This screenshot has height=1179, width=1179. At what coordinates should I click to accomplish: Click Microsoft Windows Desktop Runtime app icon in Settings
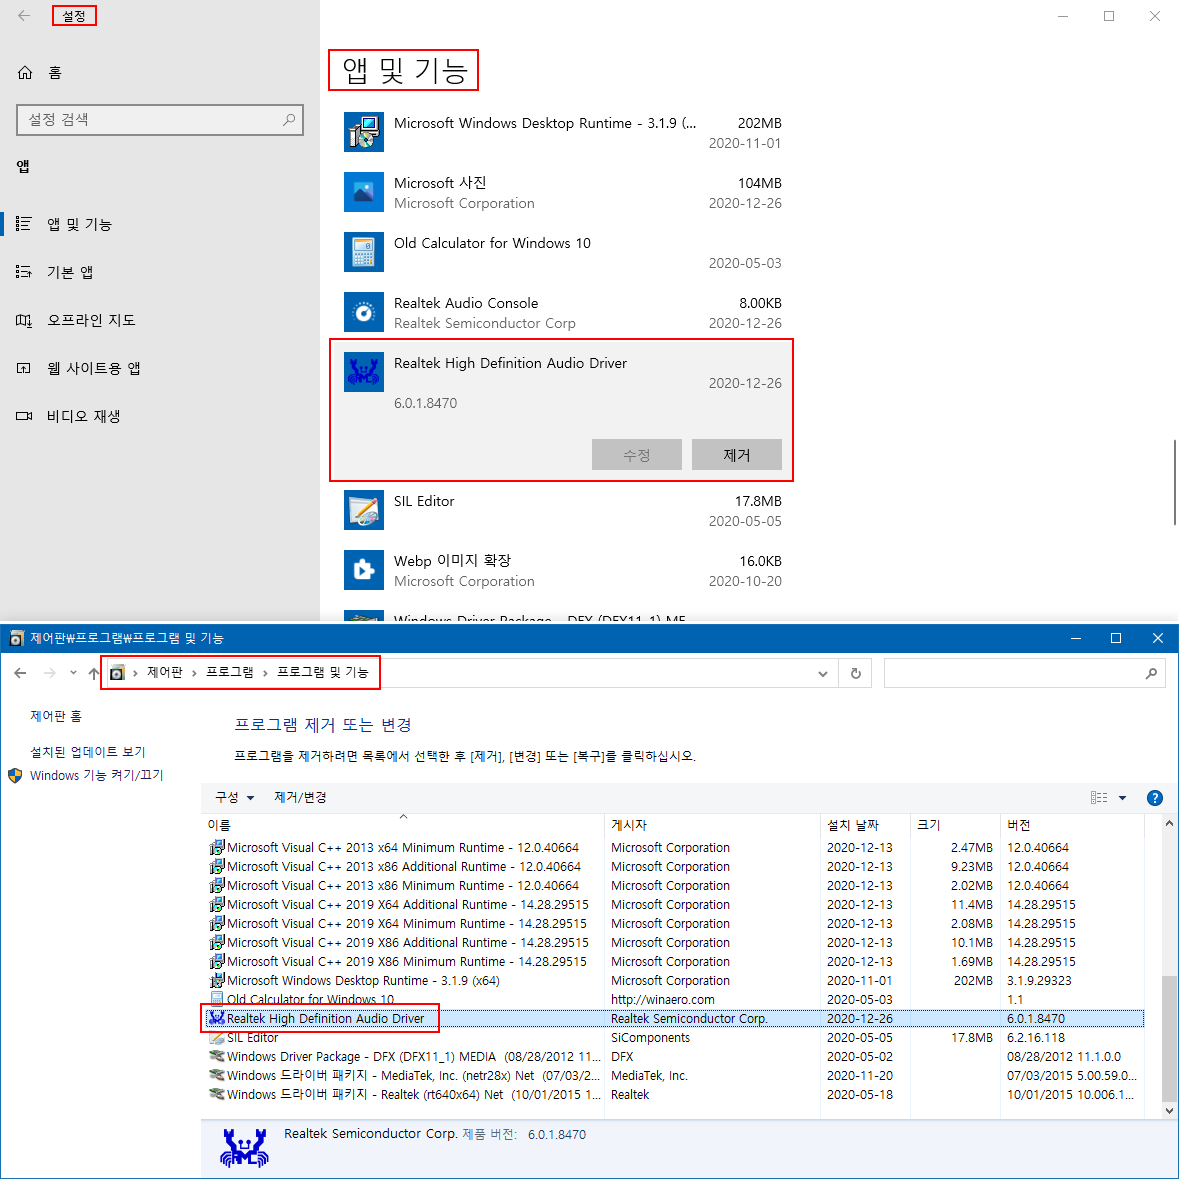364,132
